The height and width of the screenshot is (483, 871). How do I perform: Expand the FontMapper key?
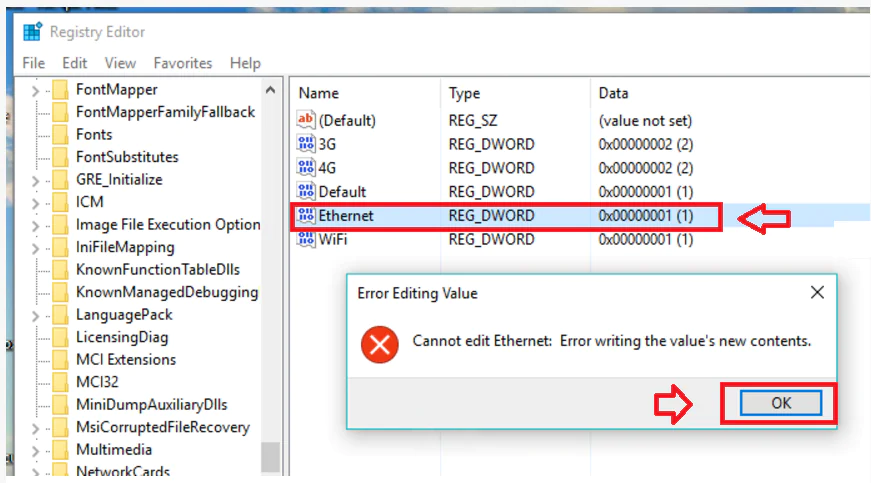[35, 90]
